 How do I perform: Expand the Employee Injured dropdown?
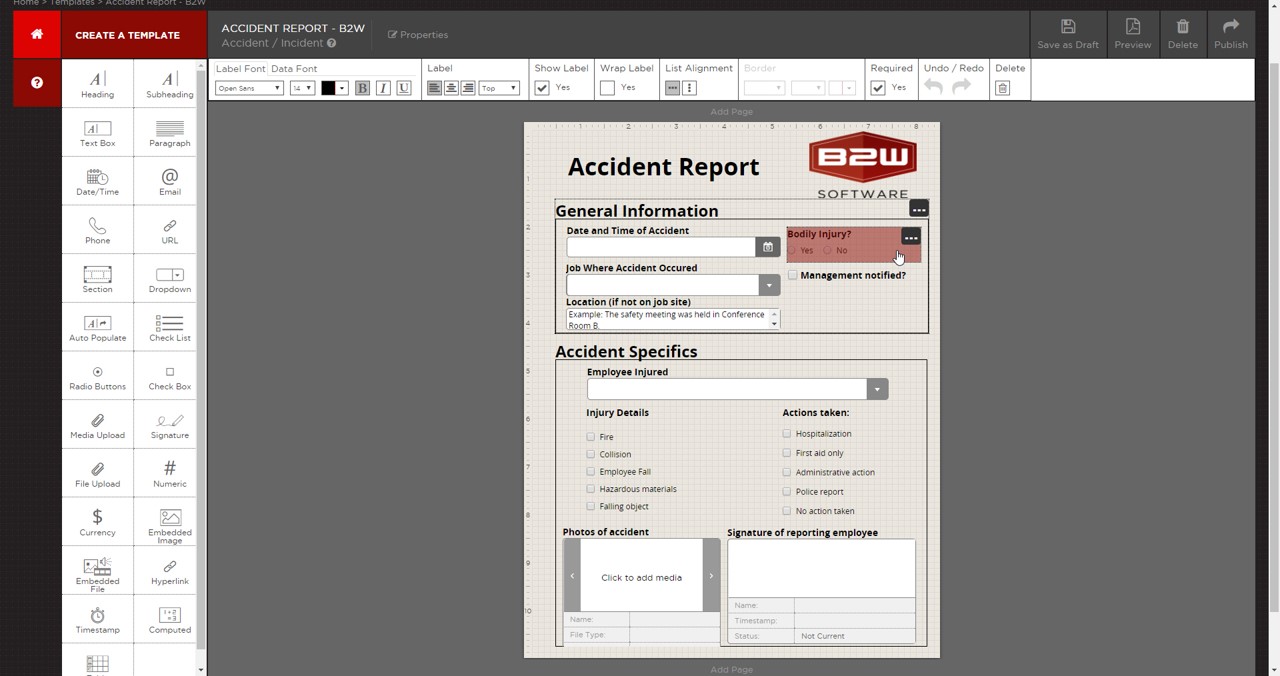877,389
